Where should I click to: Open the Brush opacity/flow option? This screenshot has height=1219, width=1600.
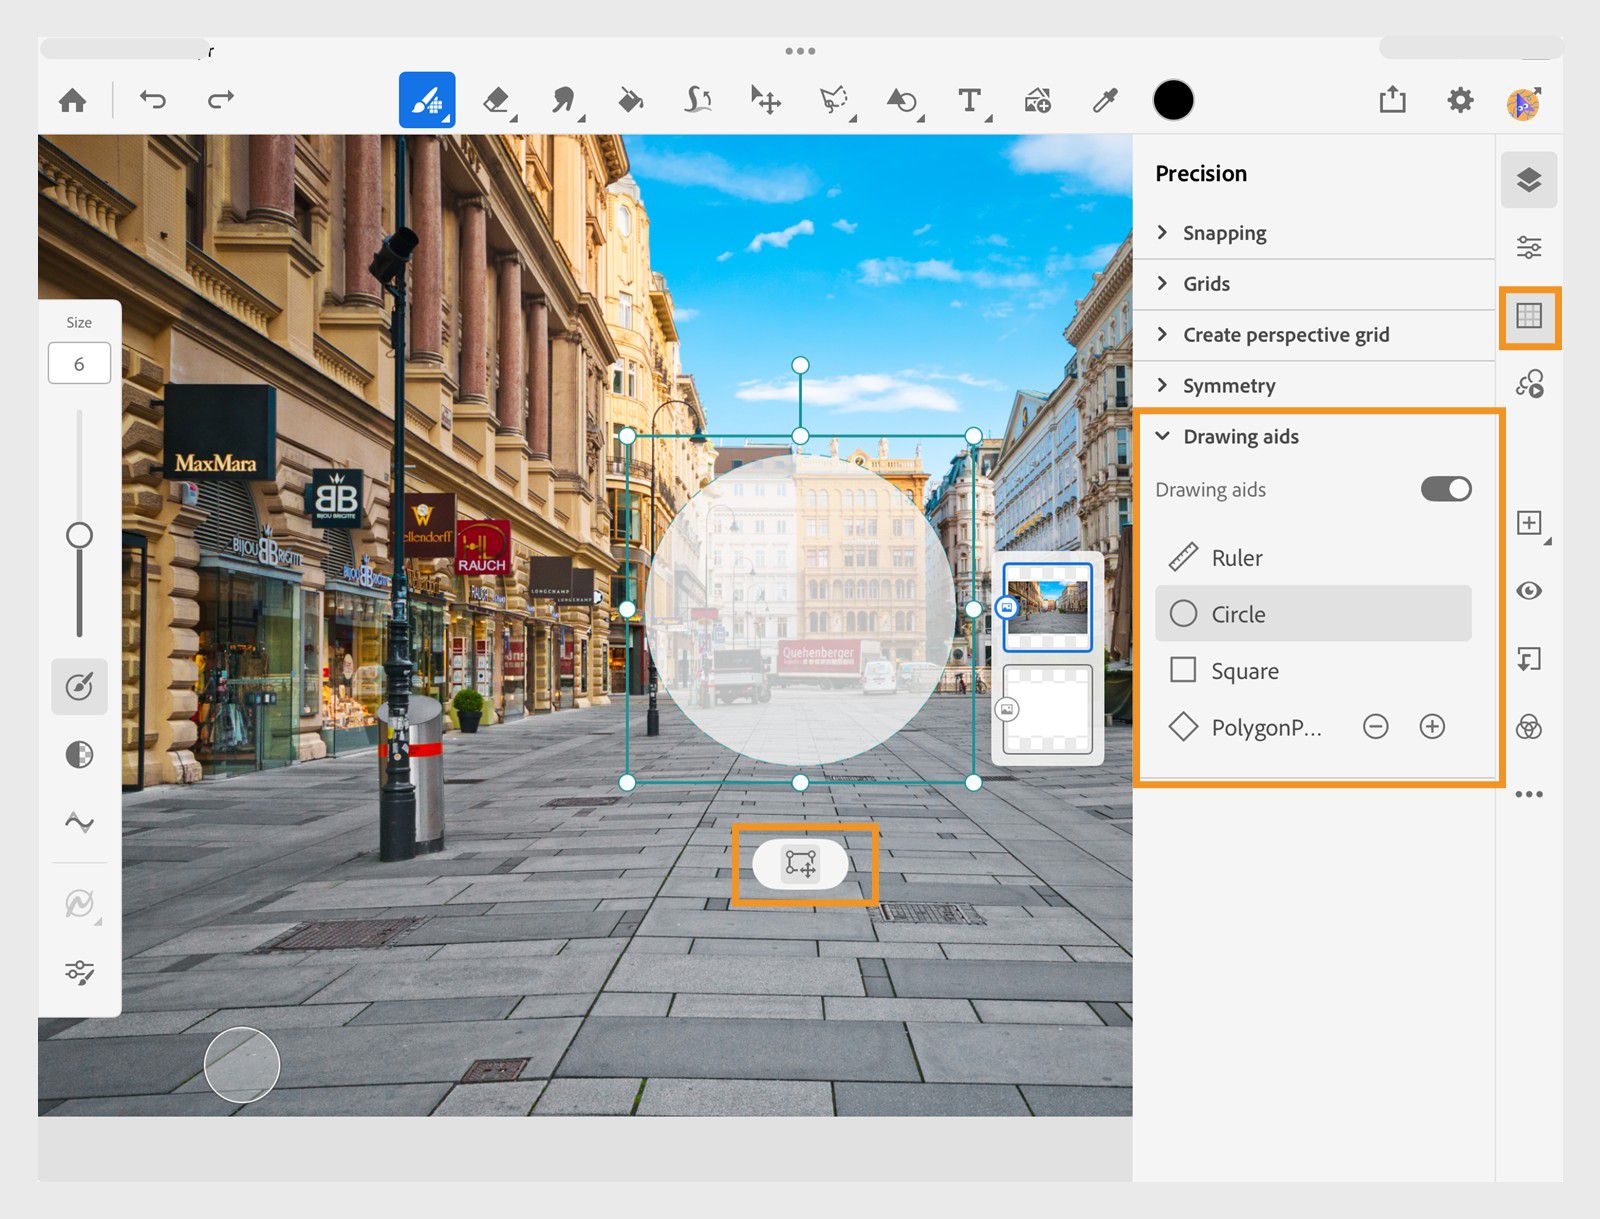coord(79,754)
